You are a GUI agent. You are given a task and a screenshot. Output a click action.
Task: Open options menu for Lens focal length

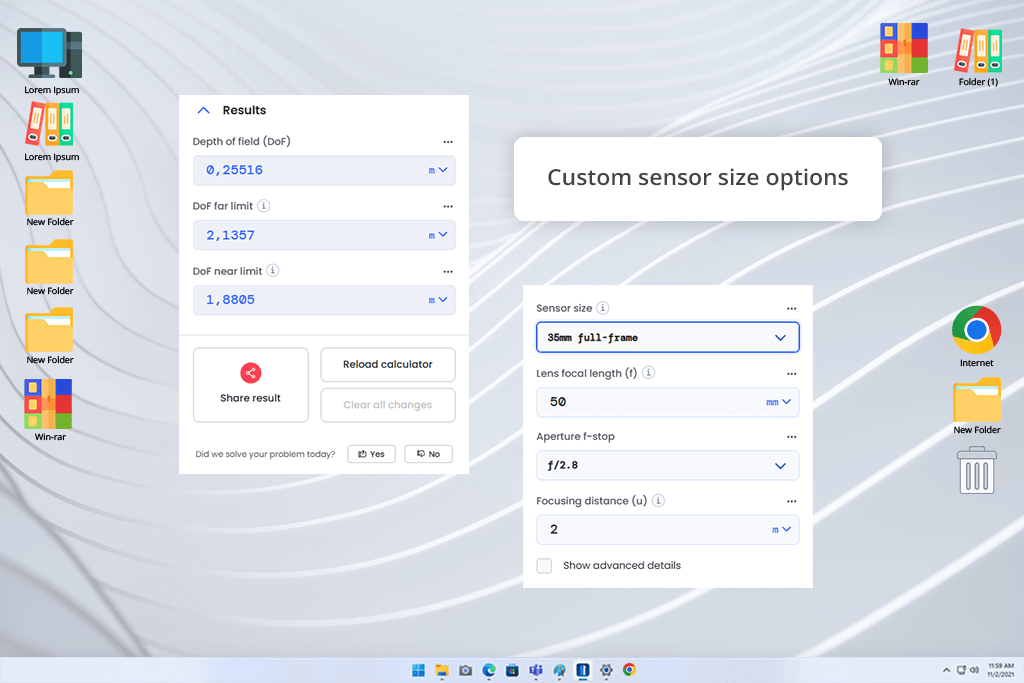792,374
